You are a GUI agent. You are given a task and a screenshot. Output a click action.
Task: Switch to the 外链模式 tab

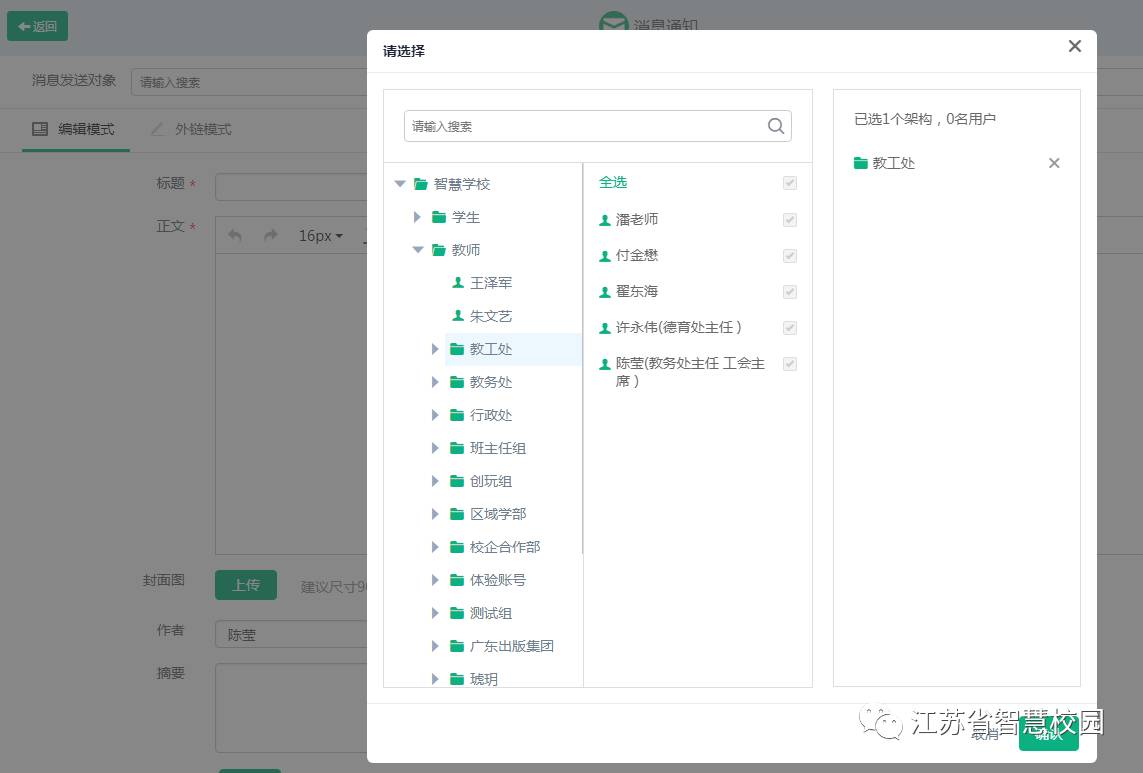click(x=192, y=130)
